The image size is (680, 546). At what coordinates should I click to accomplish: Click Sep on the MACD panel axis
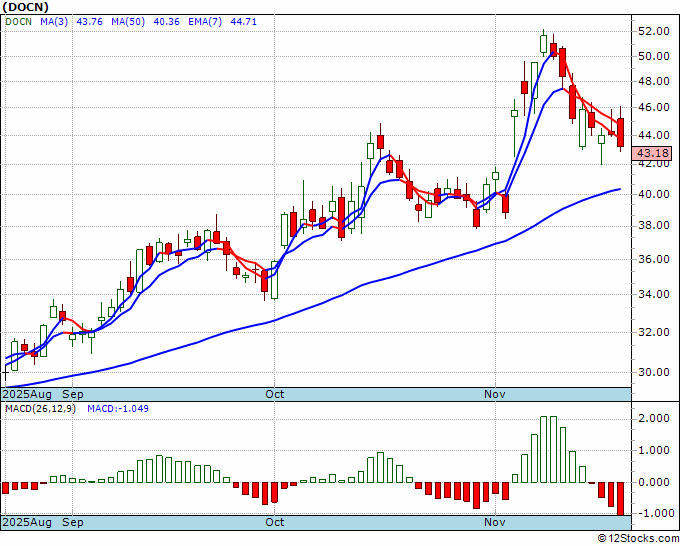point(73,522)
